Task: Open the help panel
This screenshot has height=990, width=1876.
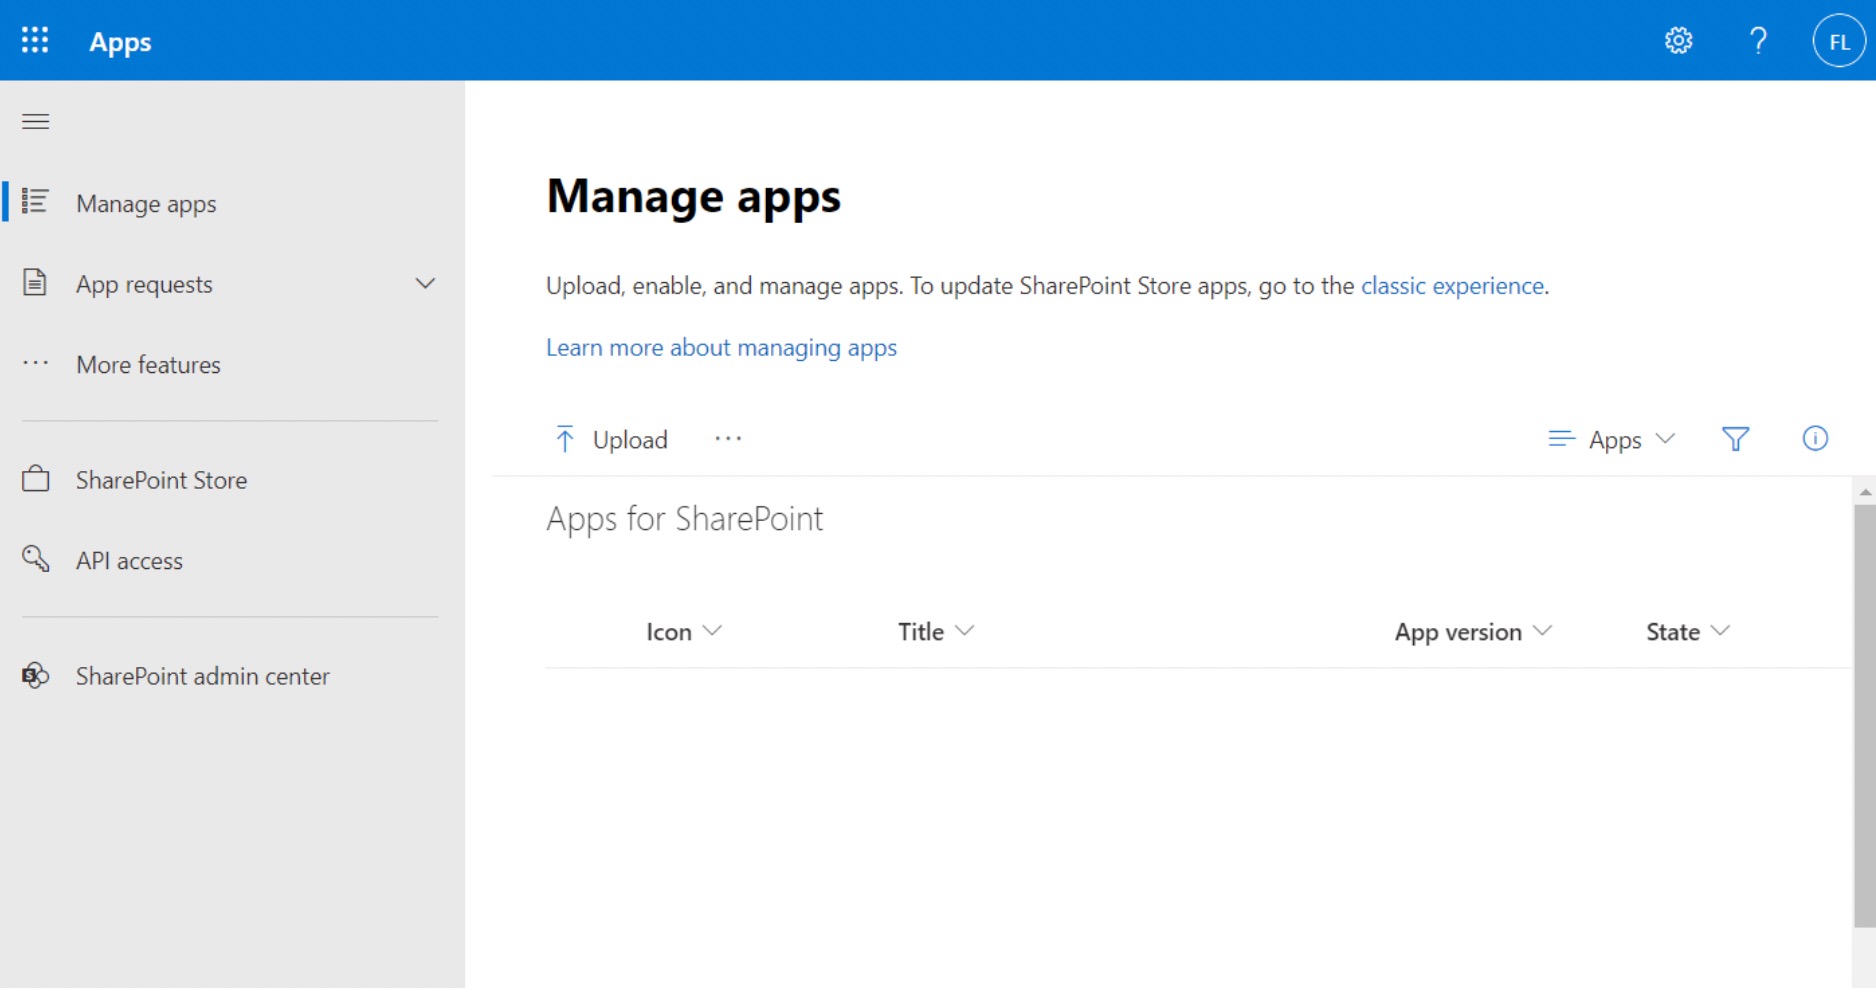Action: click(x=1758, y=40)
